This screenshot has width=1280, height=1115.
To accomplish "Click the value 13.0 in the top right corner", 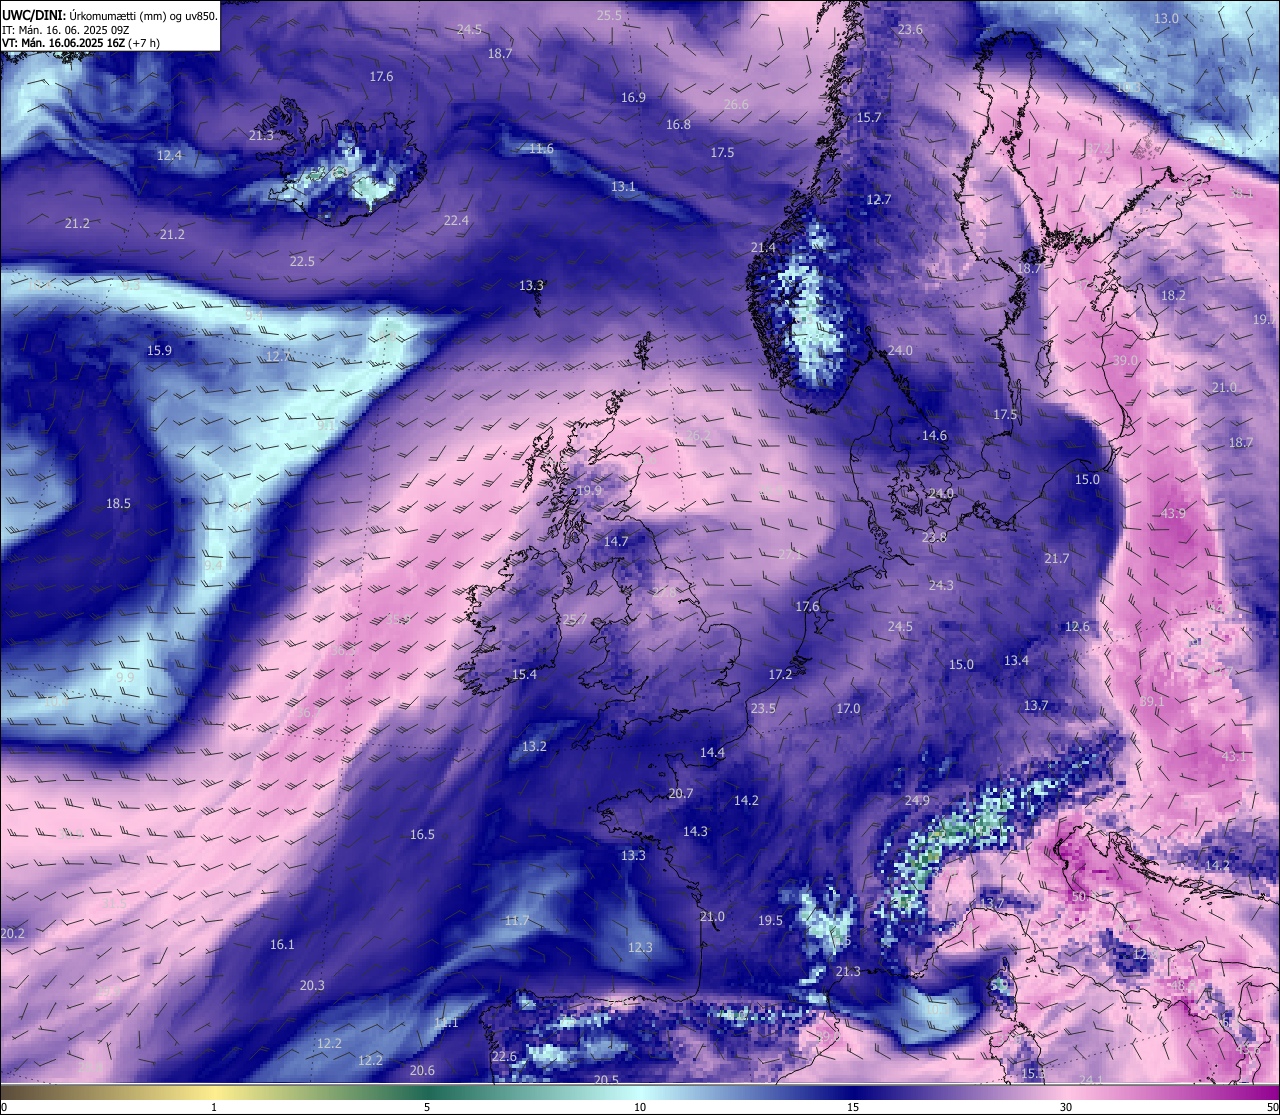I will click(1166, 19).
